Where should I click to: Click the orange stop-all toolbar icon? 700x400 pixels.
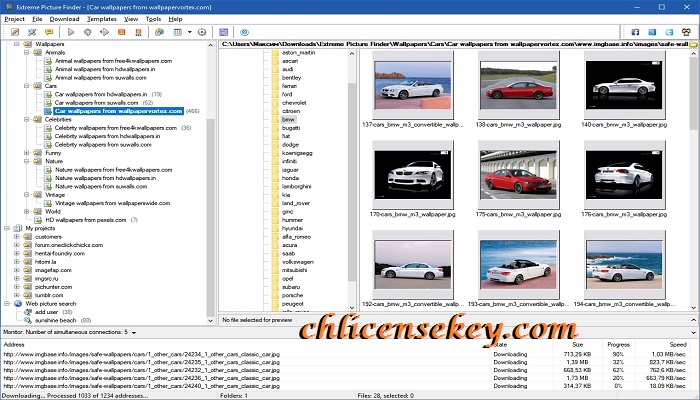[x=138, y=32]
